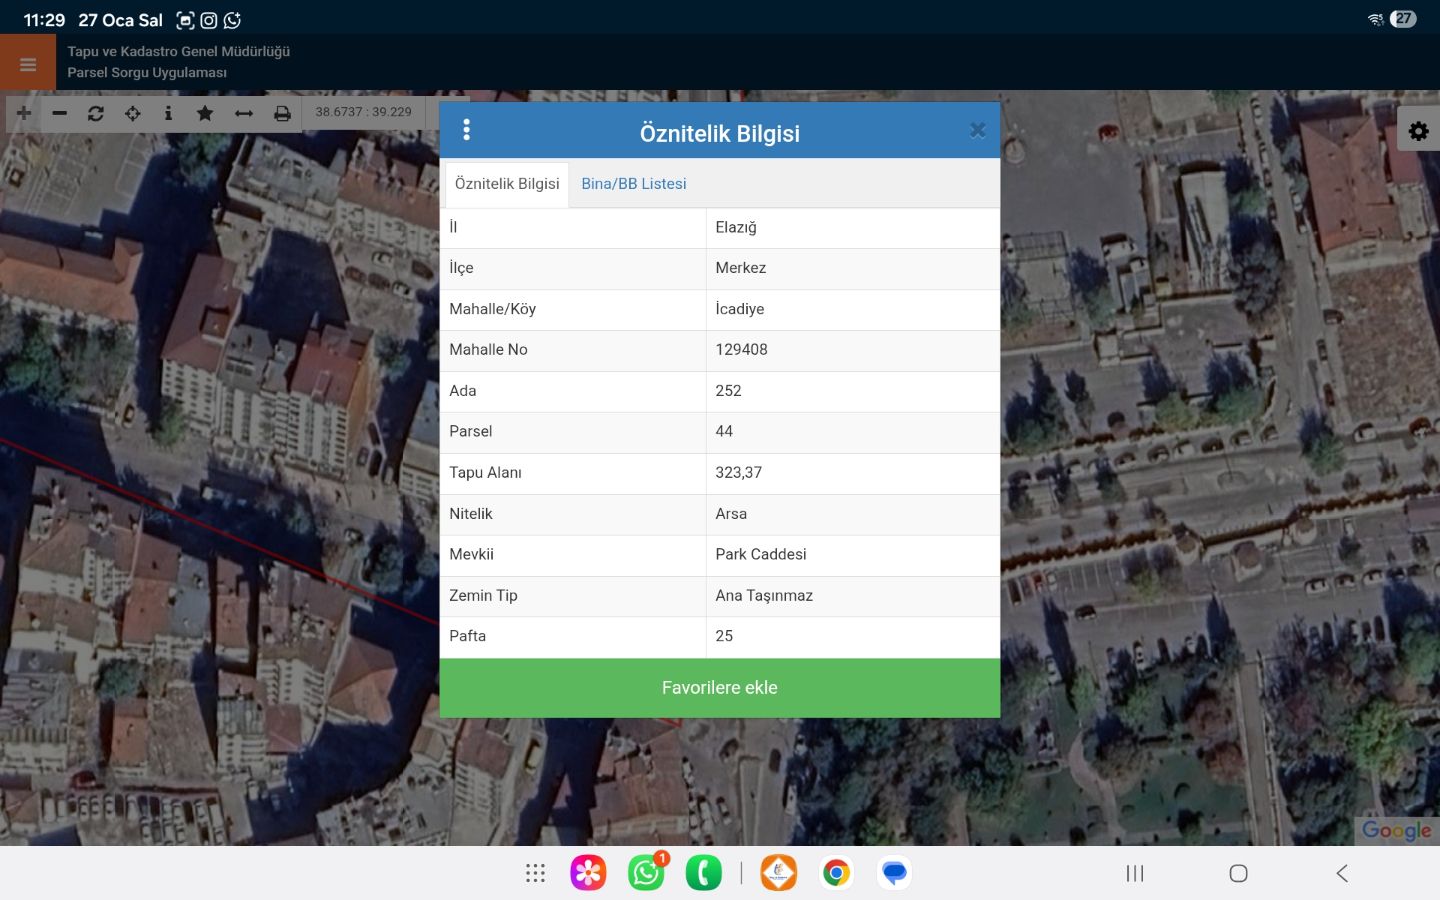Zoom out with the minus icon
This screenshot has height=900, width=1440.
[60, 113]
